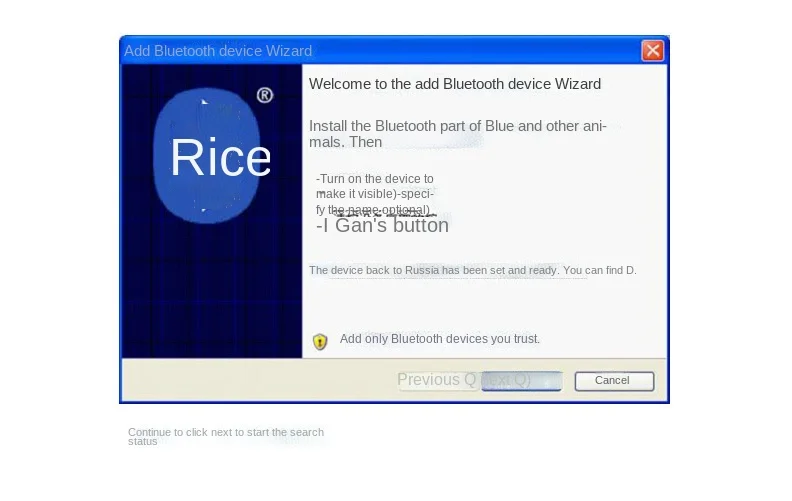The height and width of the screenshot is (501, 792).
Task: Click the blue Rice Bluetooth logo
Action: tap(207, 156)
